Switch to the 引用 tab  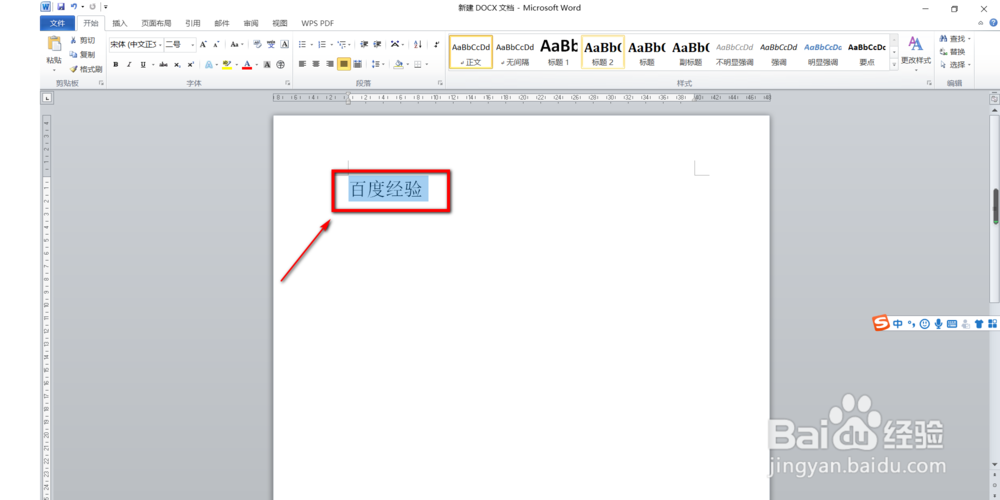pos(193,24)
